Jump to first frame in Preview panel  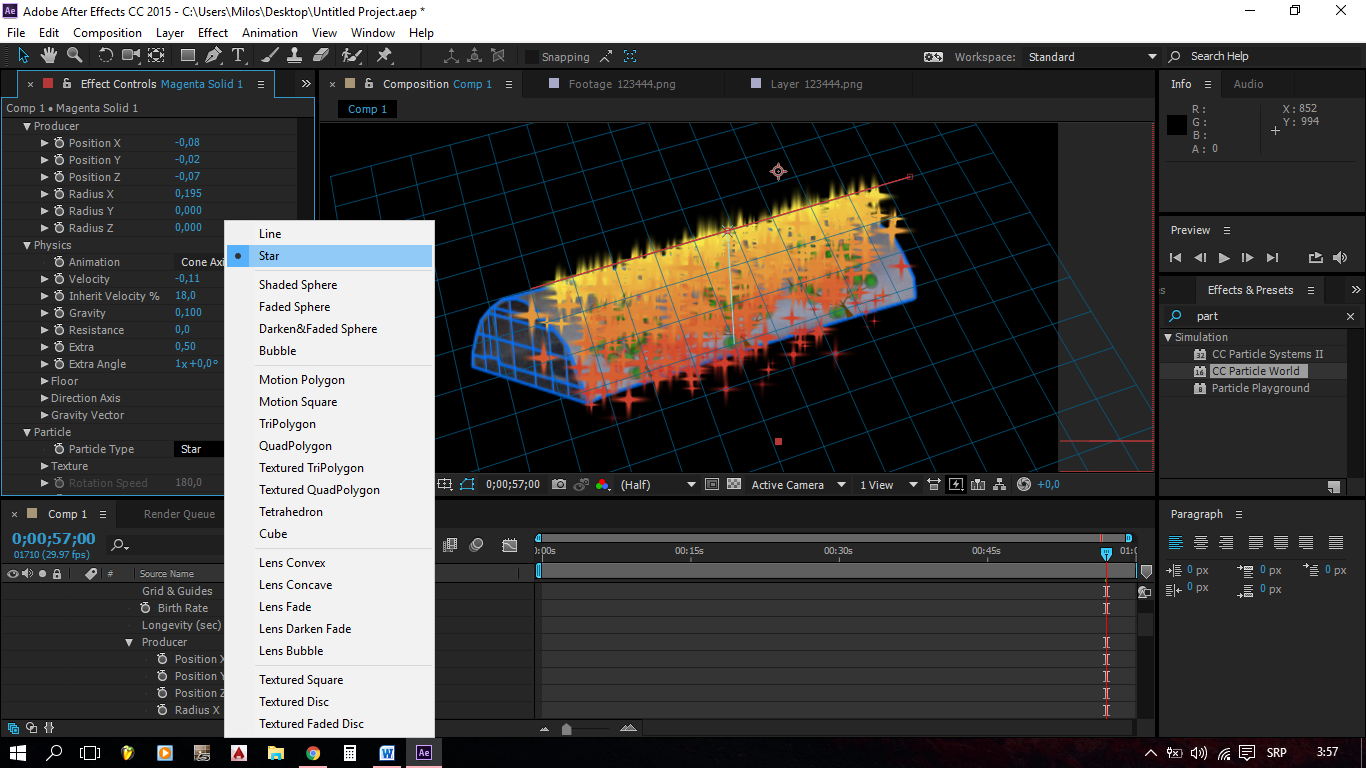[1176, 258]
